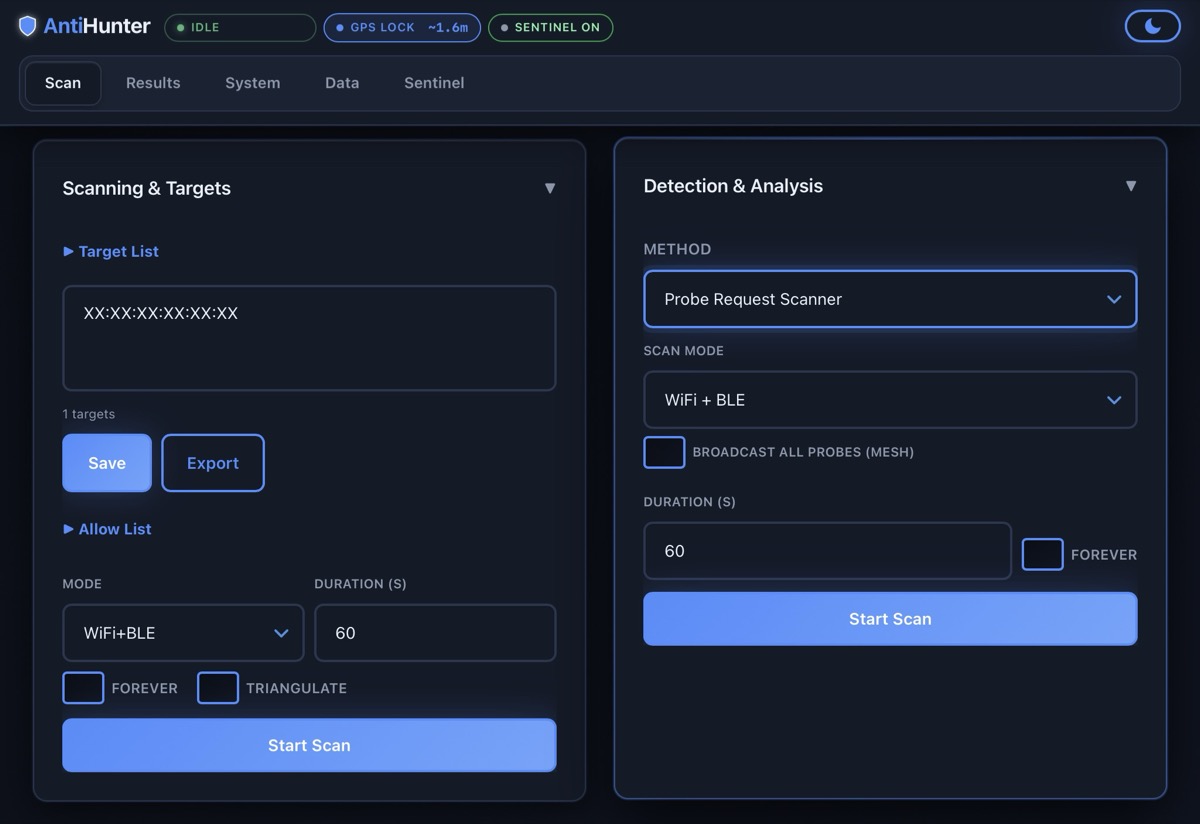The width and height of the screenshot is (1200, 824).
Task: Click the SENTINEL ON status pill
Action: [x=551, y=27]
